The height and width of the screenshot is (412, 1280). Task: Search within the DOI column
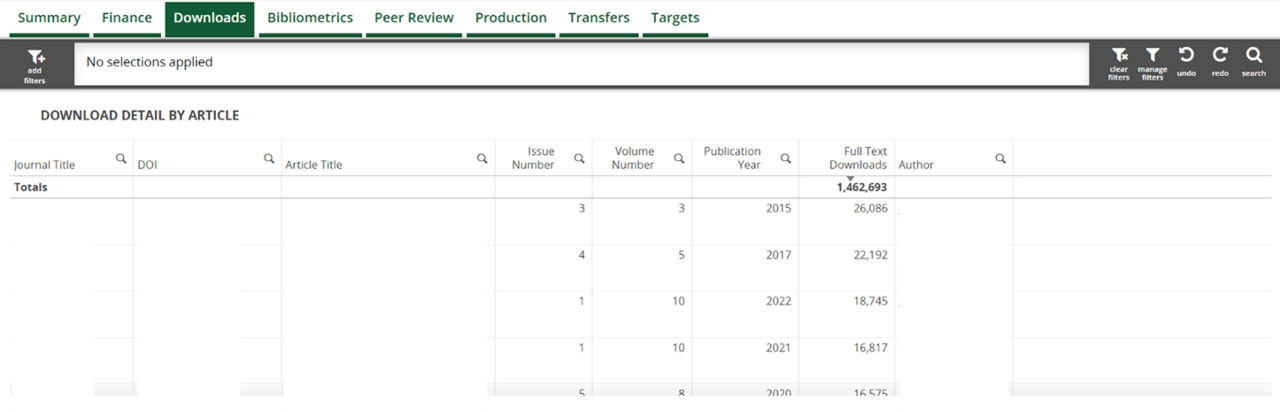pos(269,158)
